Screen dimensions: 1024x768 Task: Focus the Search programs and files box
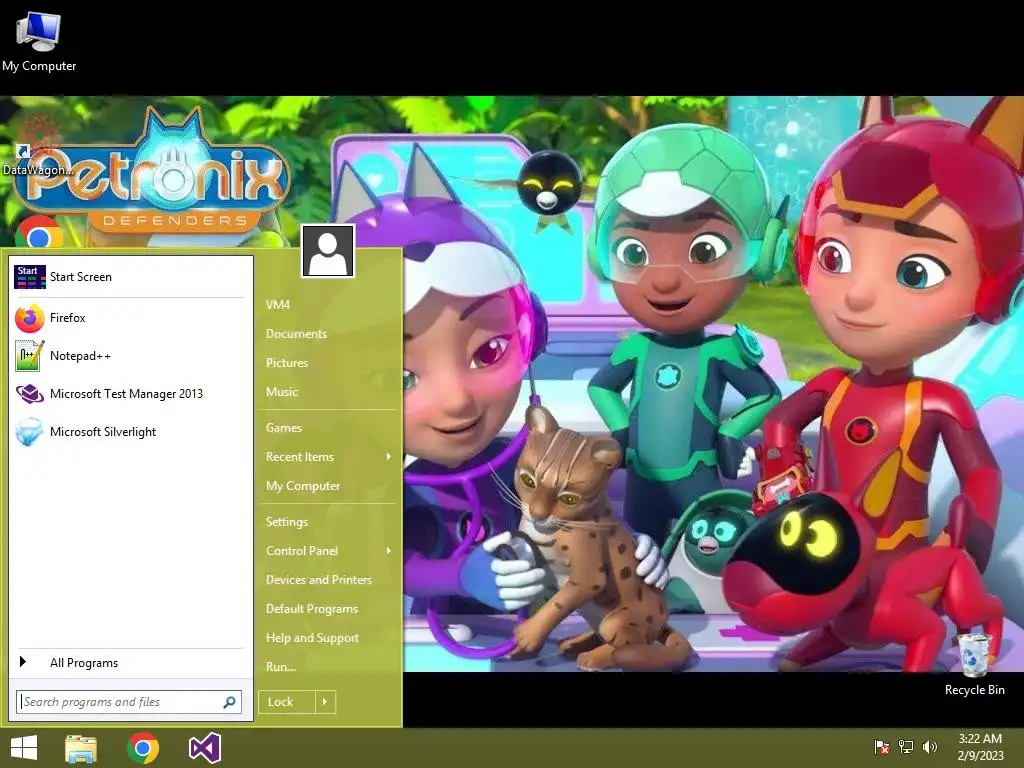(129, 702)
